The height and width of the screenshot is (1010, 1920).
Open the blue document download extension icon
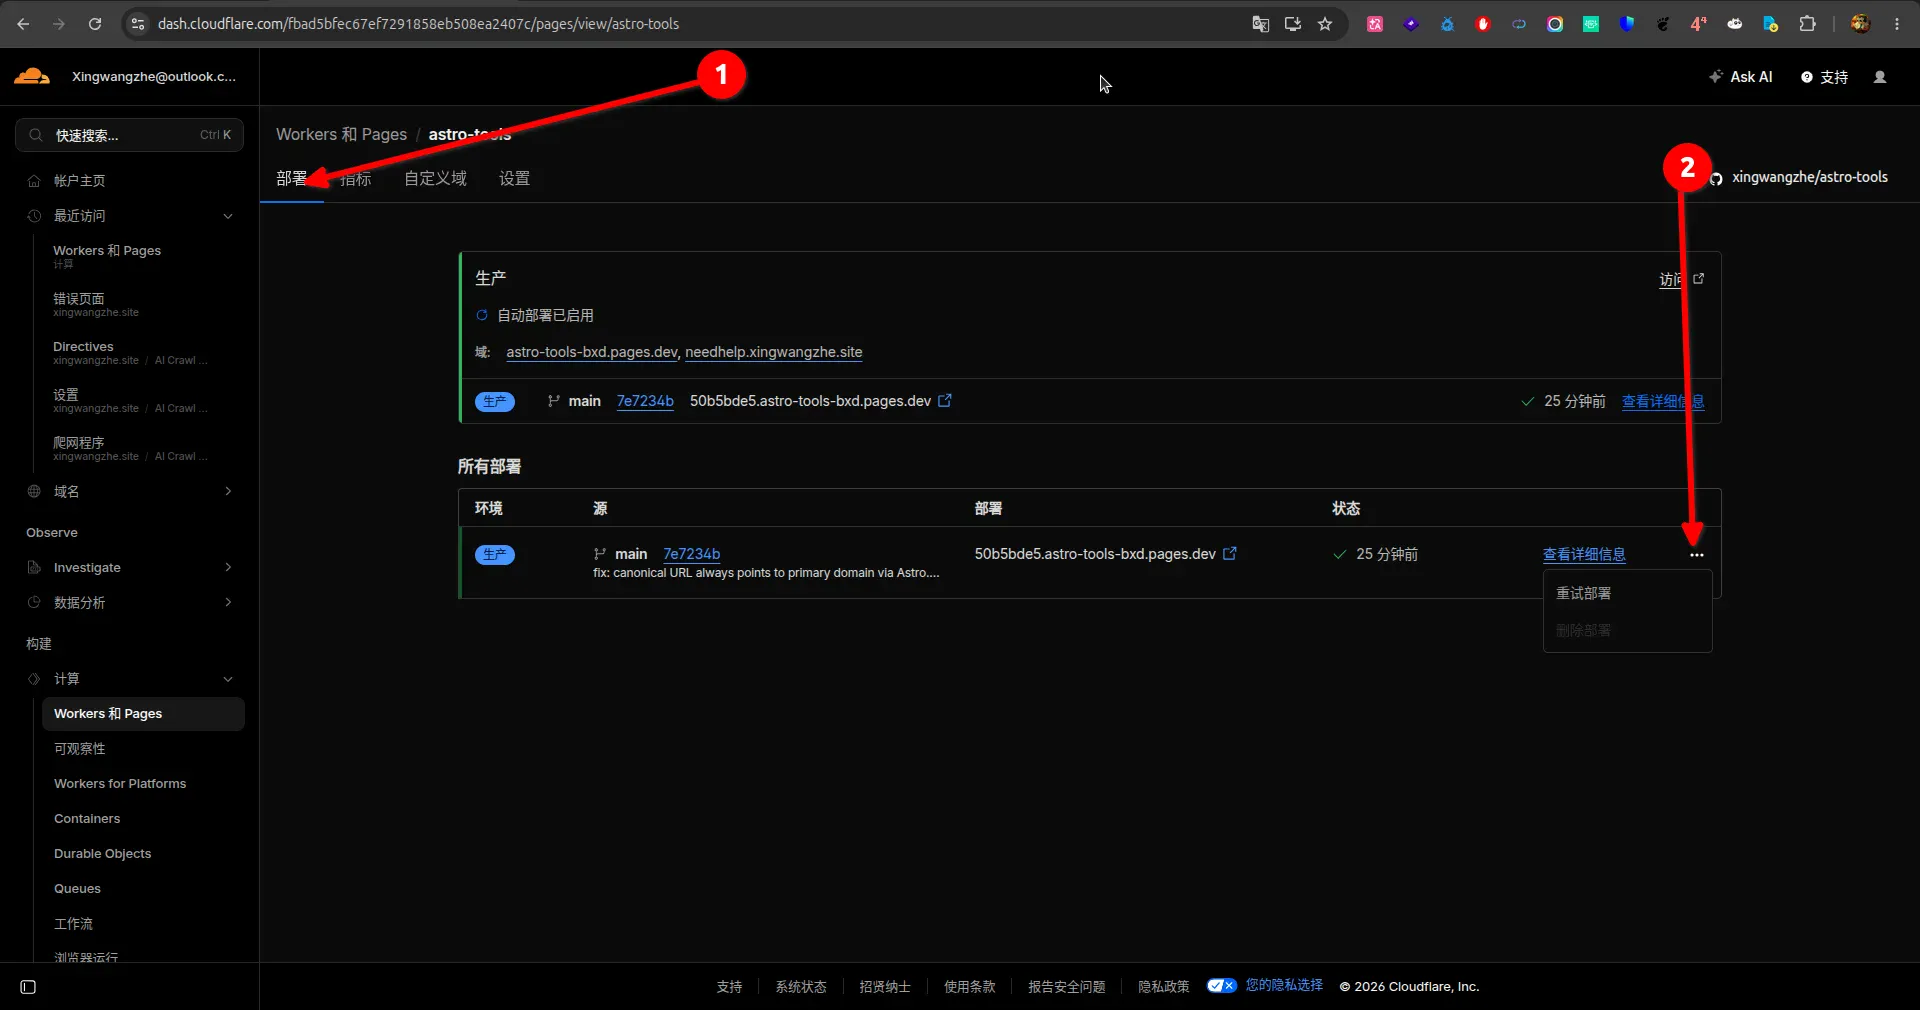click(1771, 24)
